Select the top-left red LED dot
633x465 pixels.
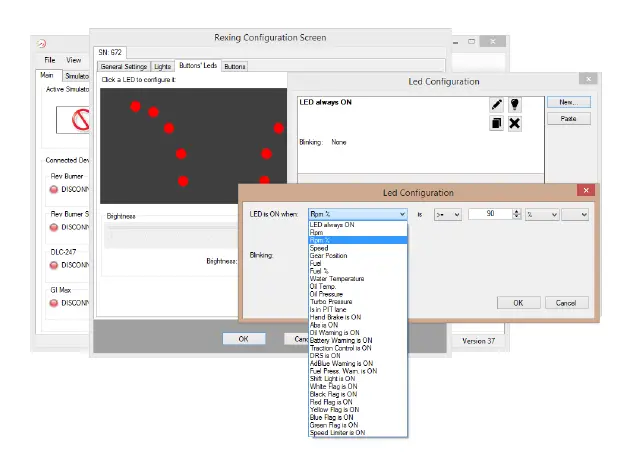[135, 106]
